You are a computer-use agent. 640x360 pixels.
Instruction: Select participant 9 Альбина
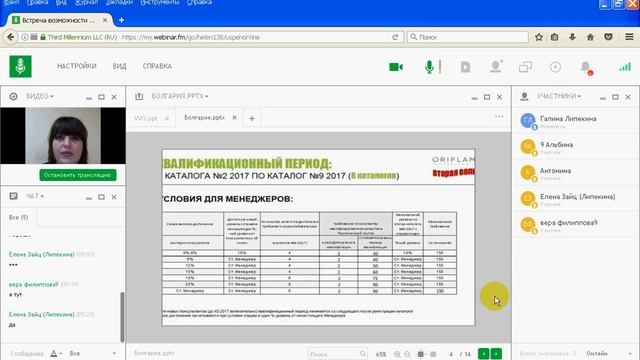click(x=576, y=148)
